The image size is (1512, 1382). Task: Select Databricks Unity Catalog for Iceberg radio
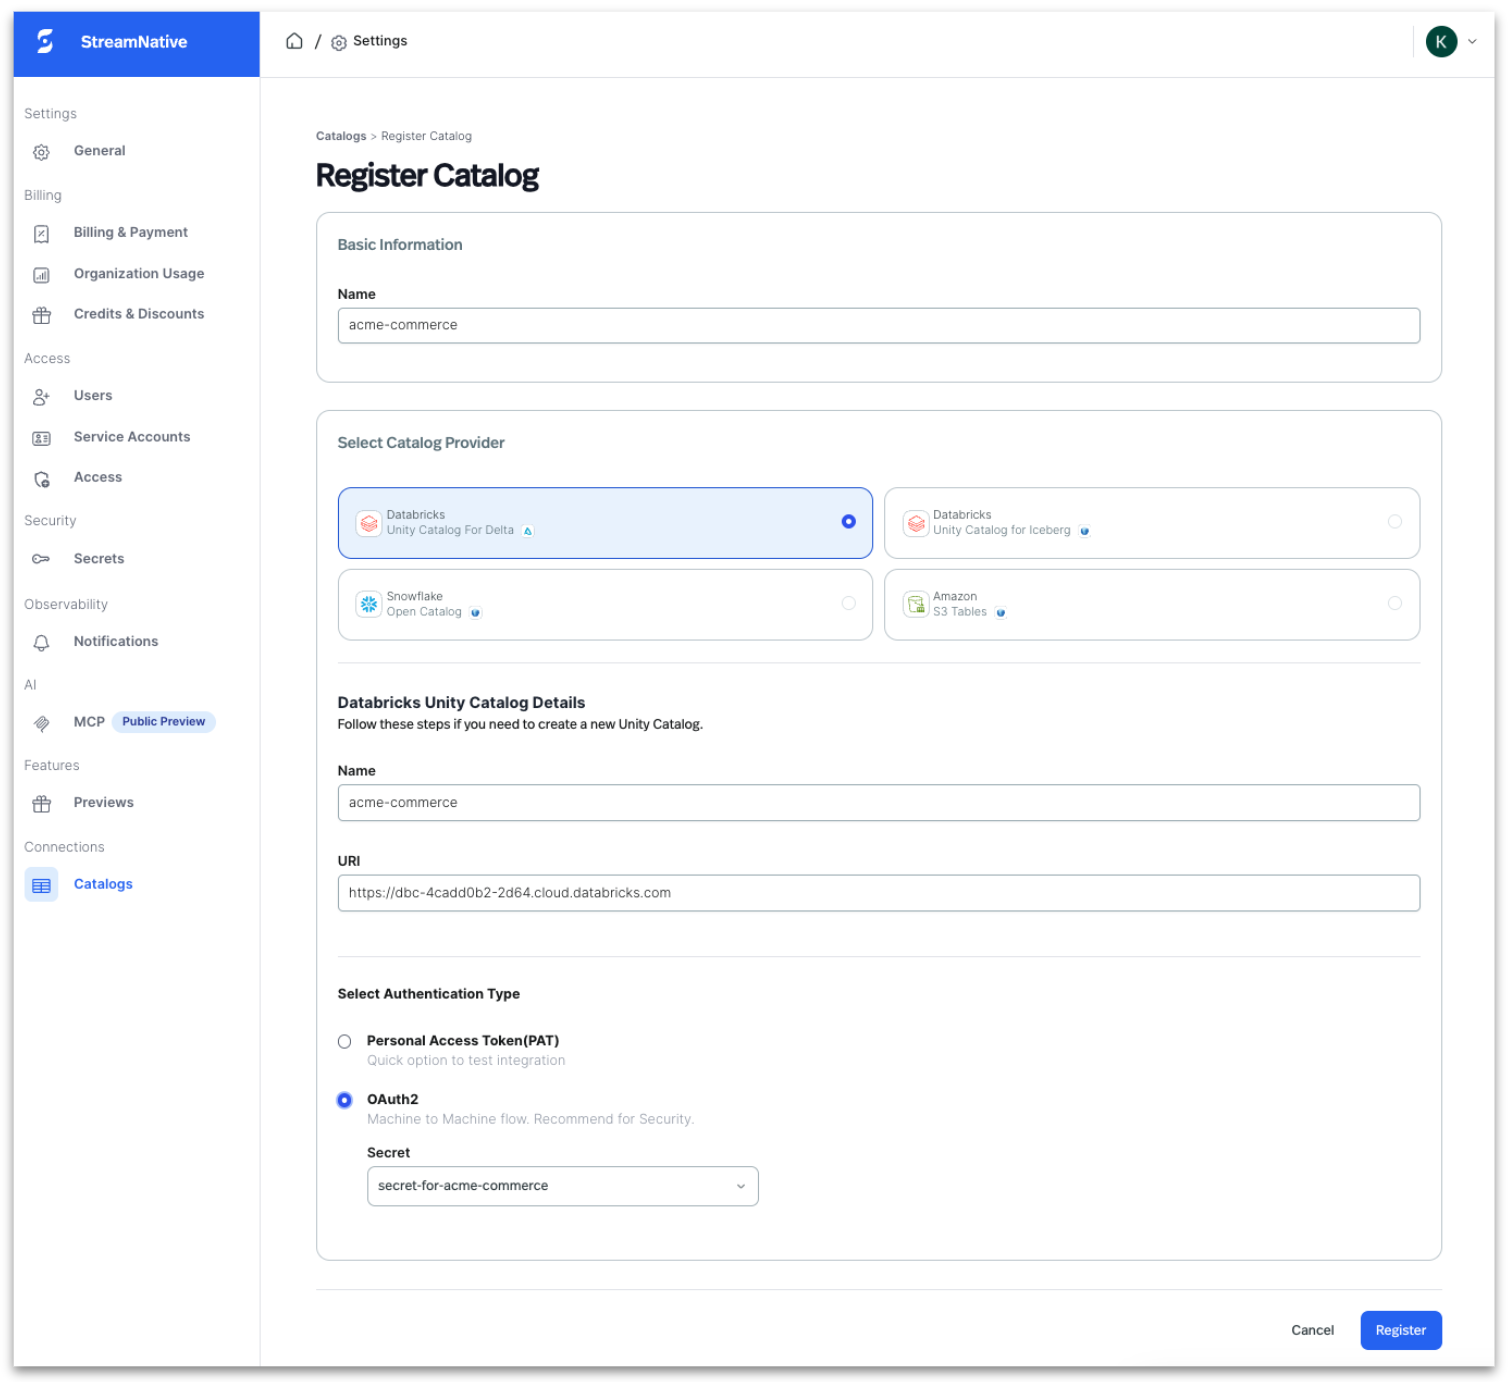pyautogui.click(x=1394, y=522)
